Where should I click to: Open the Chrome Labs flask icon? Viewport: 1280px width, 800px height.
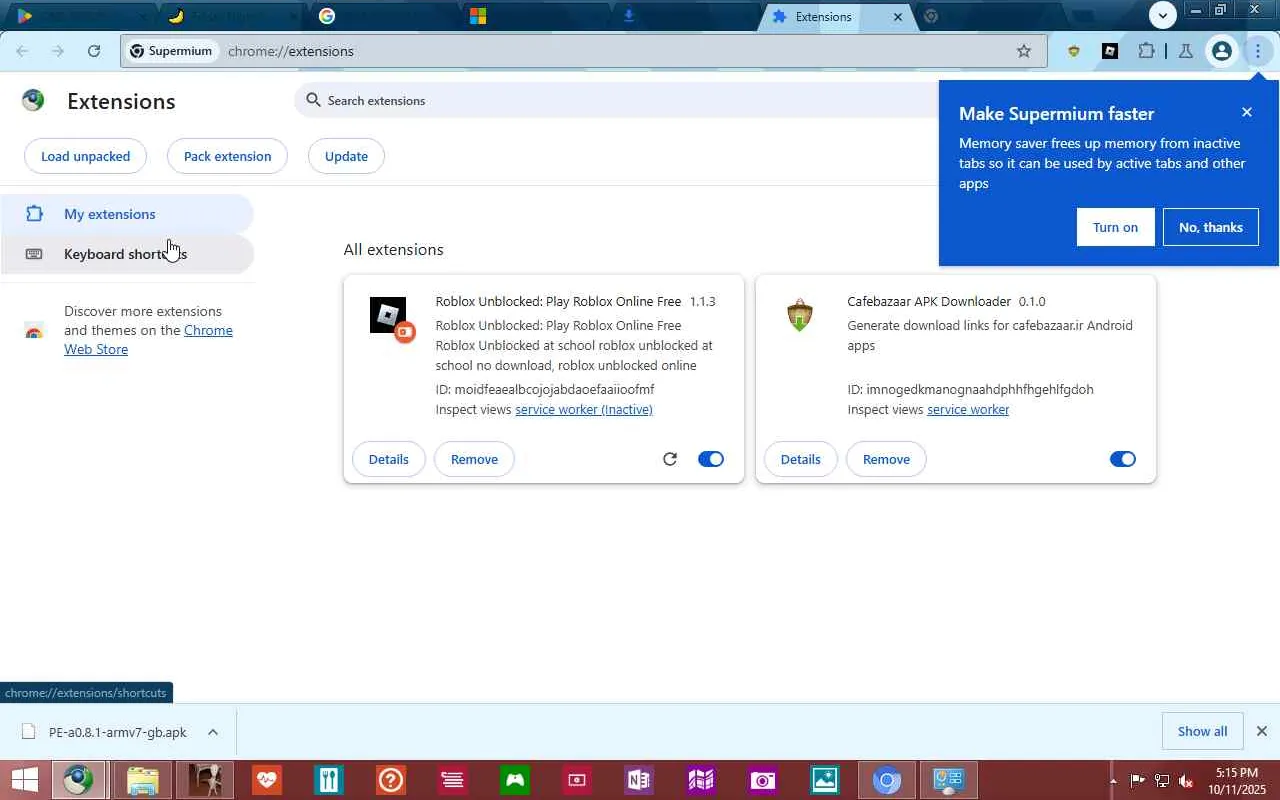[1186, 51]
